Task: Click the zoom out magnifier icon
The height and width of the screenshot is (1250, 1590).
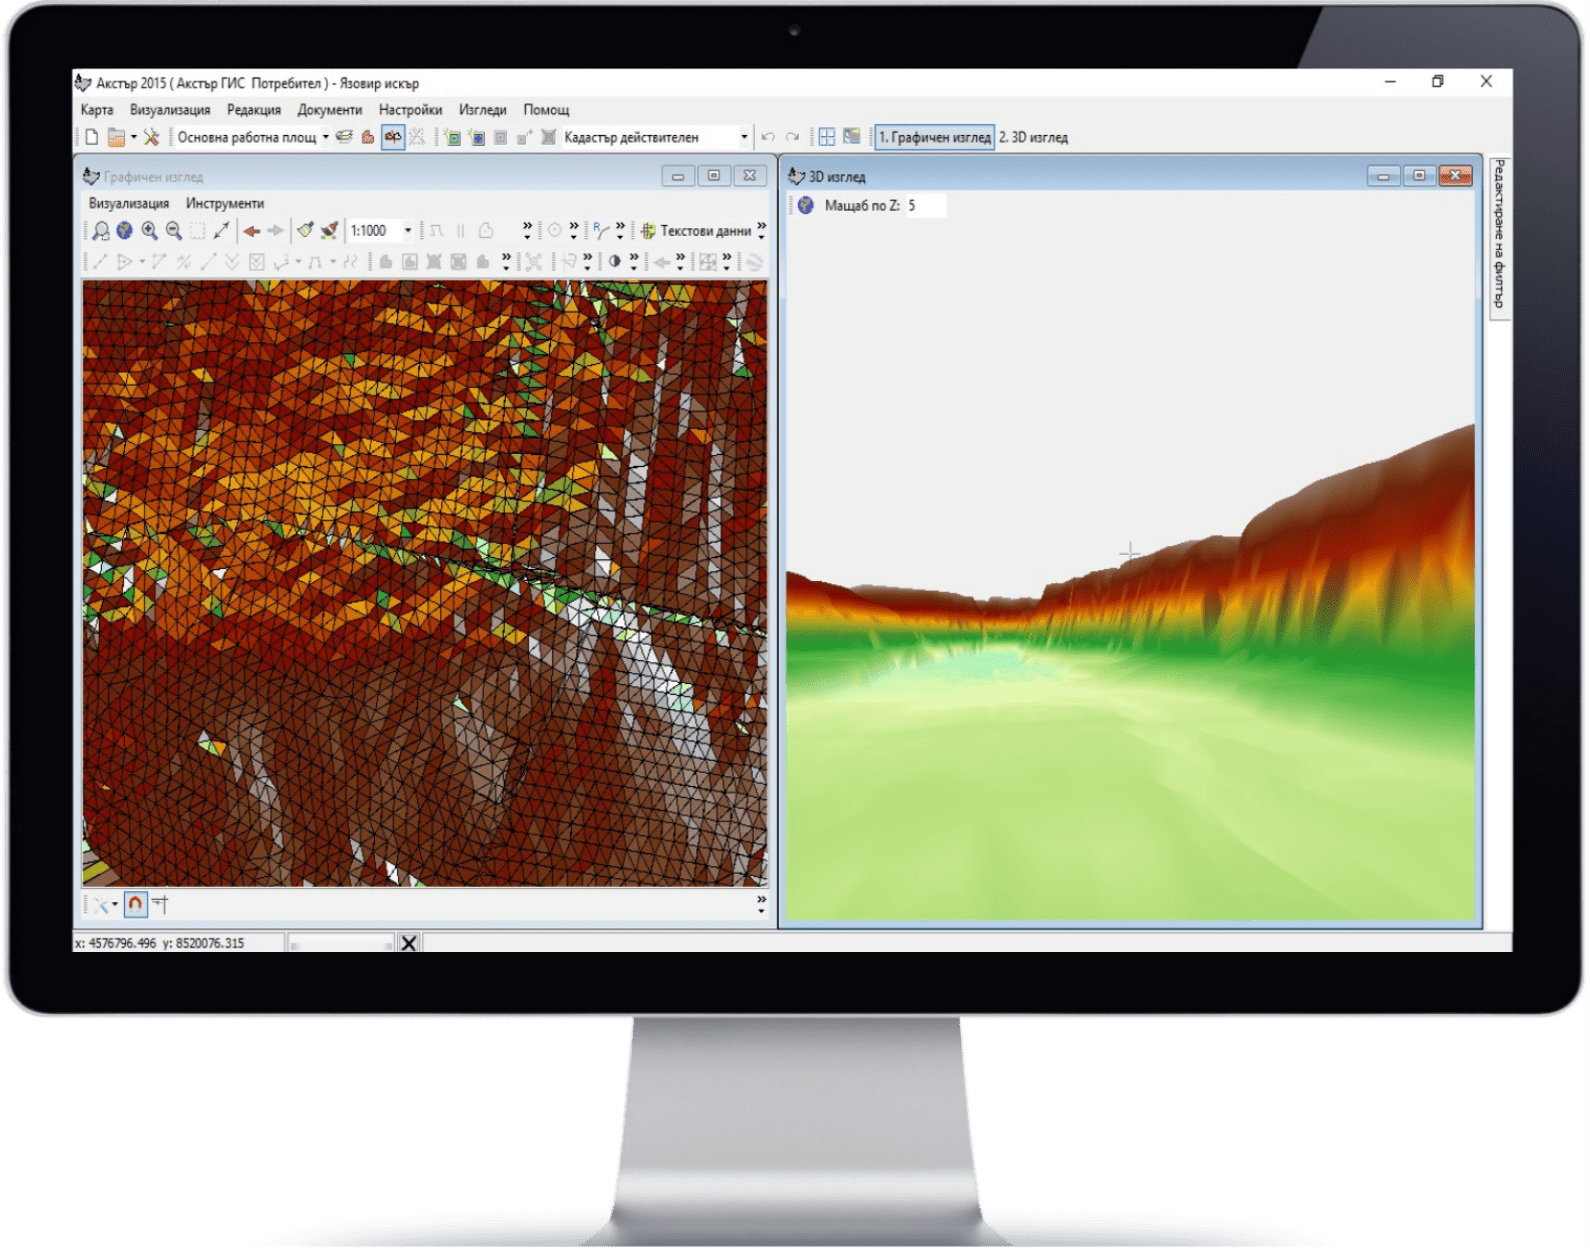Action: (173, 231)
